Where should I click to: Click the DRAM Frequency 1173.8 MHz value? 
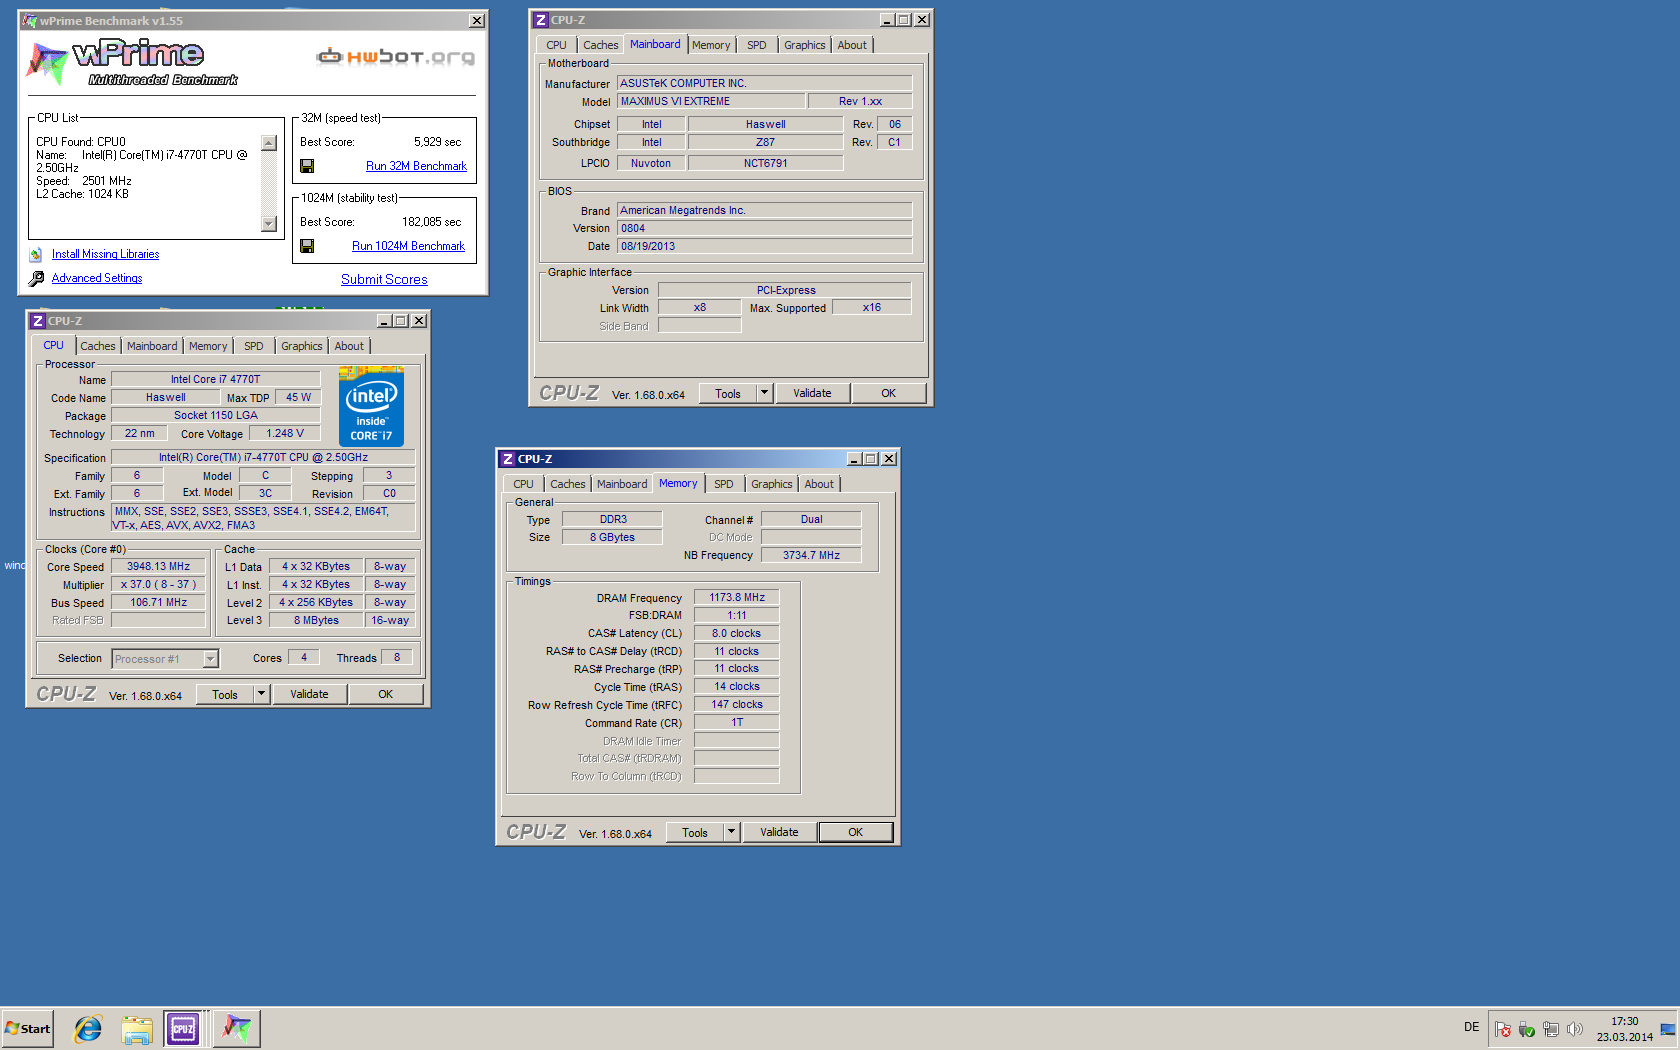click(737, 597)
